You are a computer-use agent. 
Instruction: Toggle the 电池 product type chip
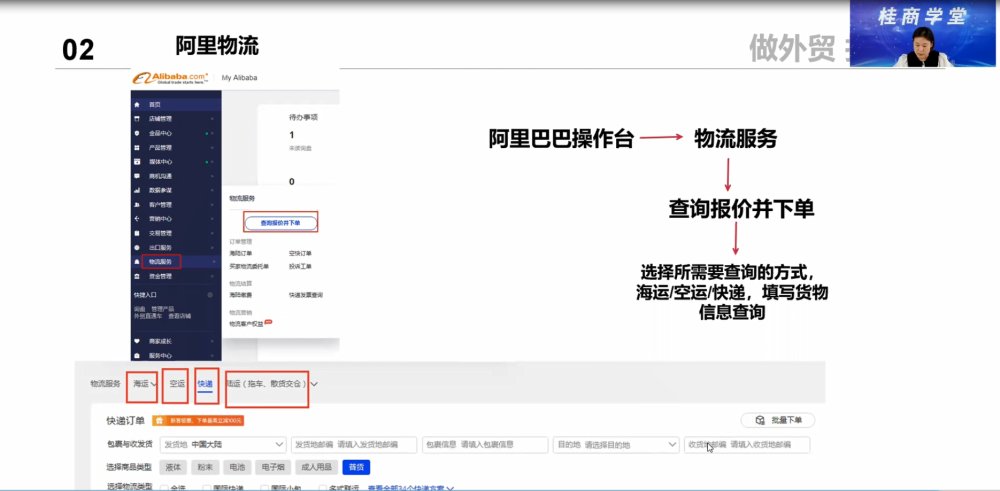[x=237, y=467]
